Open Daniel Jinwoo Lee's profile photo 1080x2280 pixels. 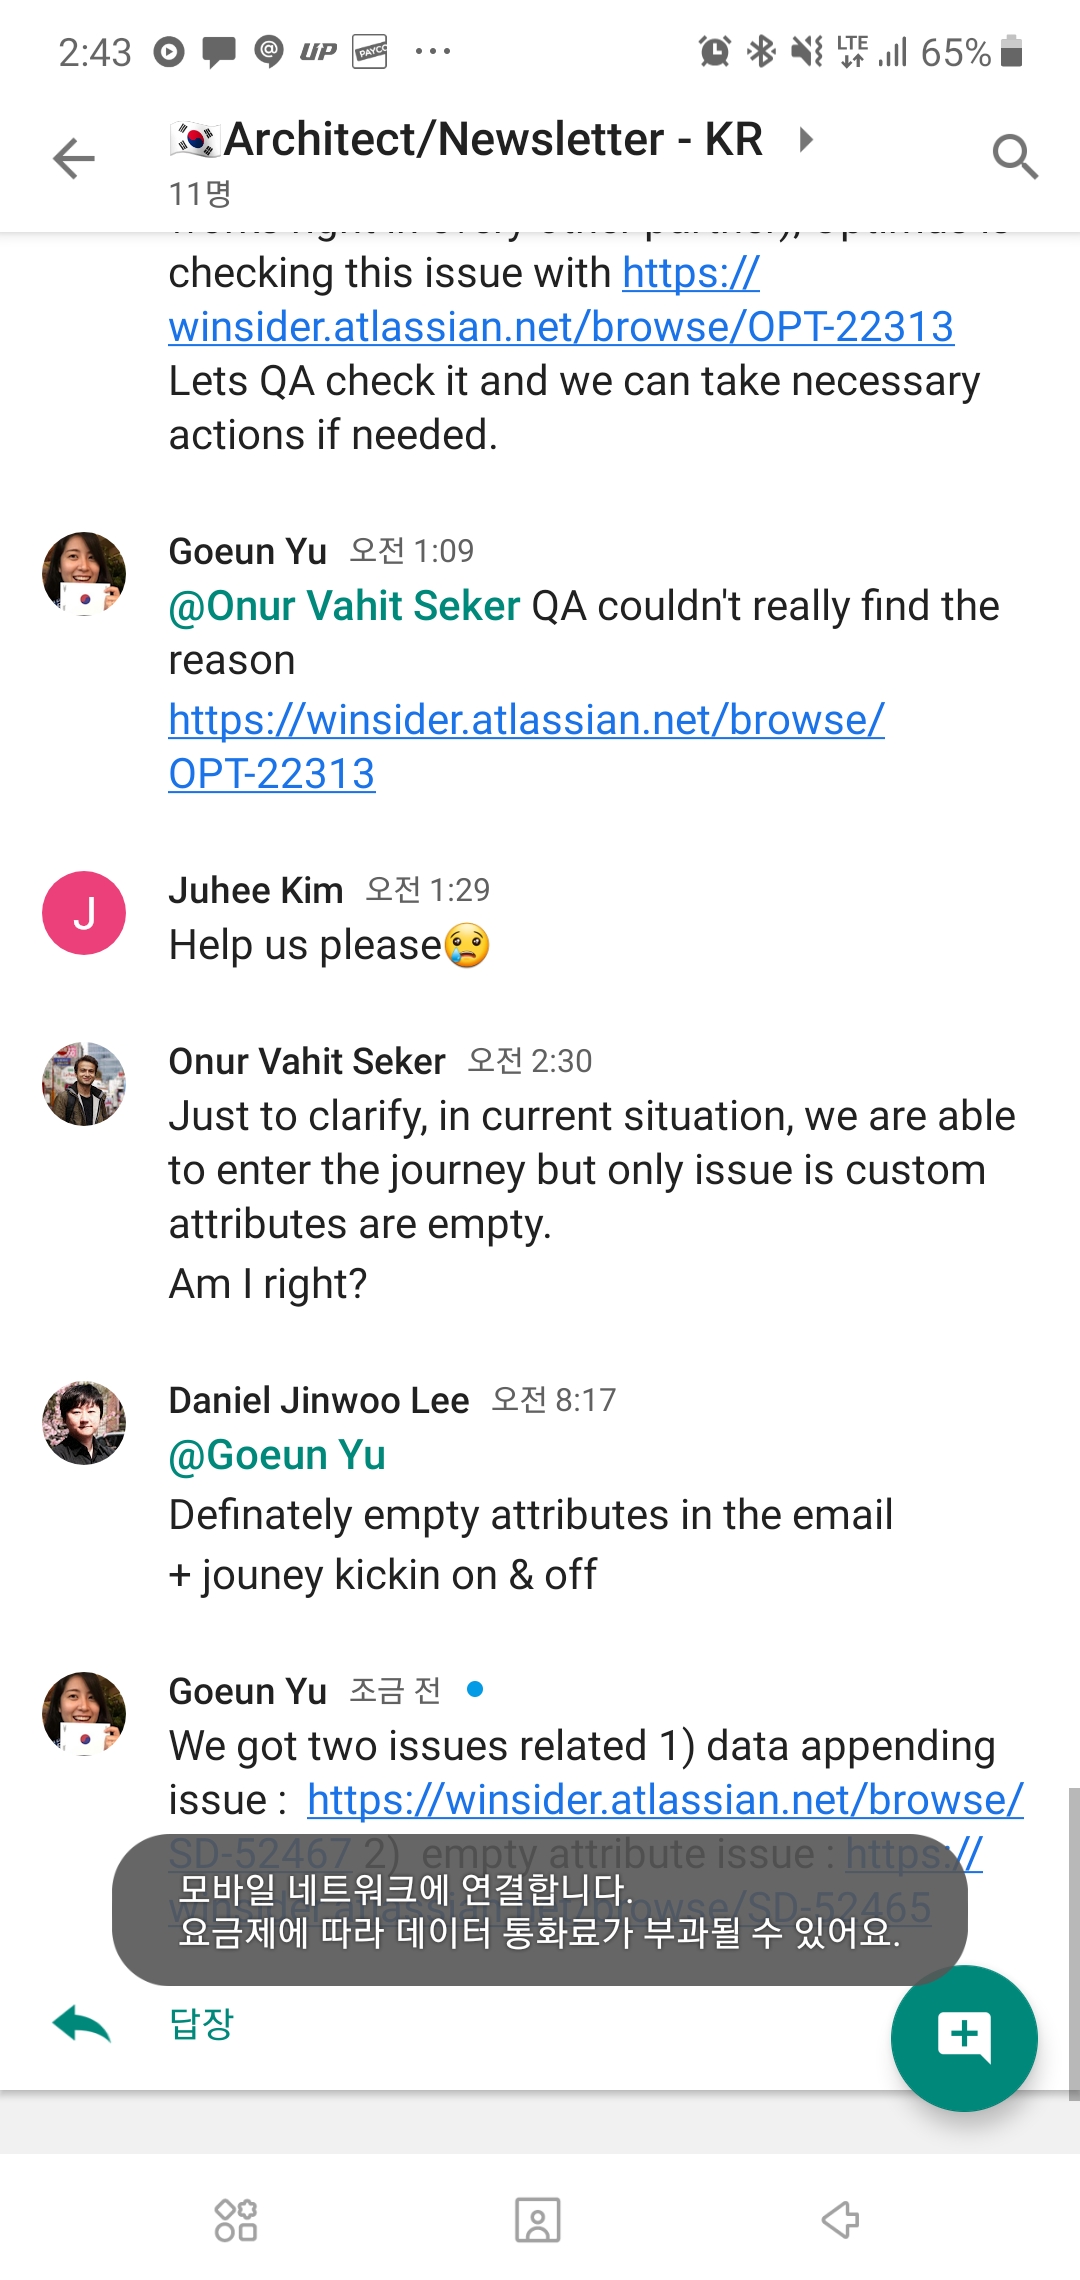pos(84,1423)
